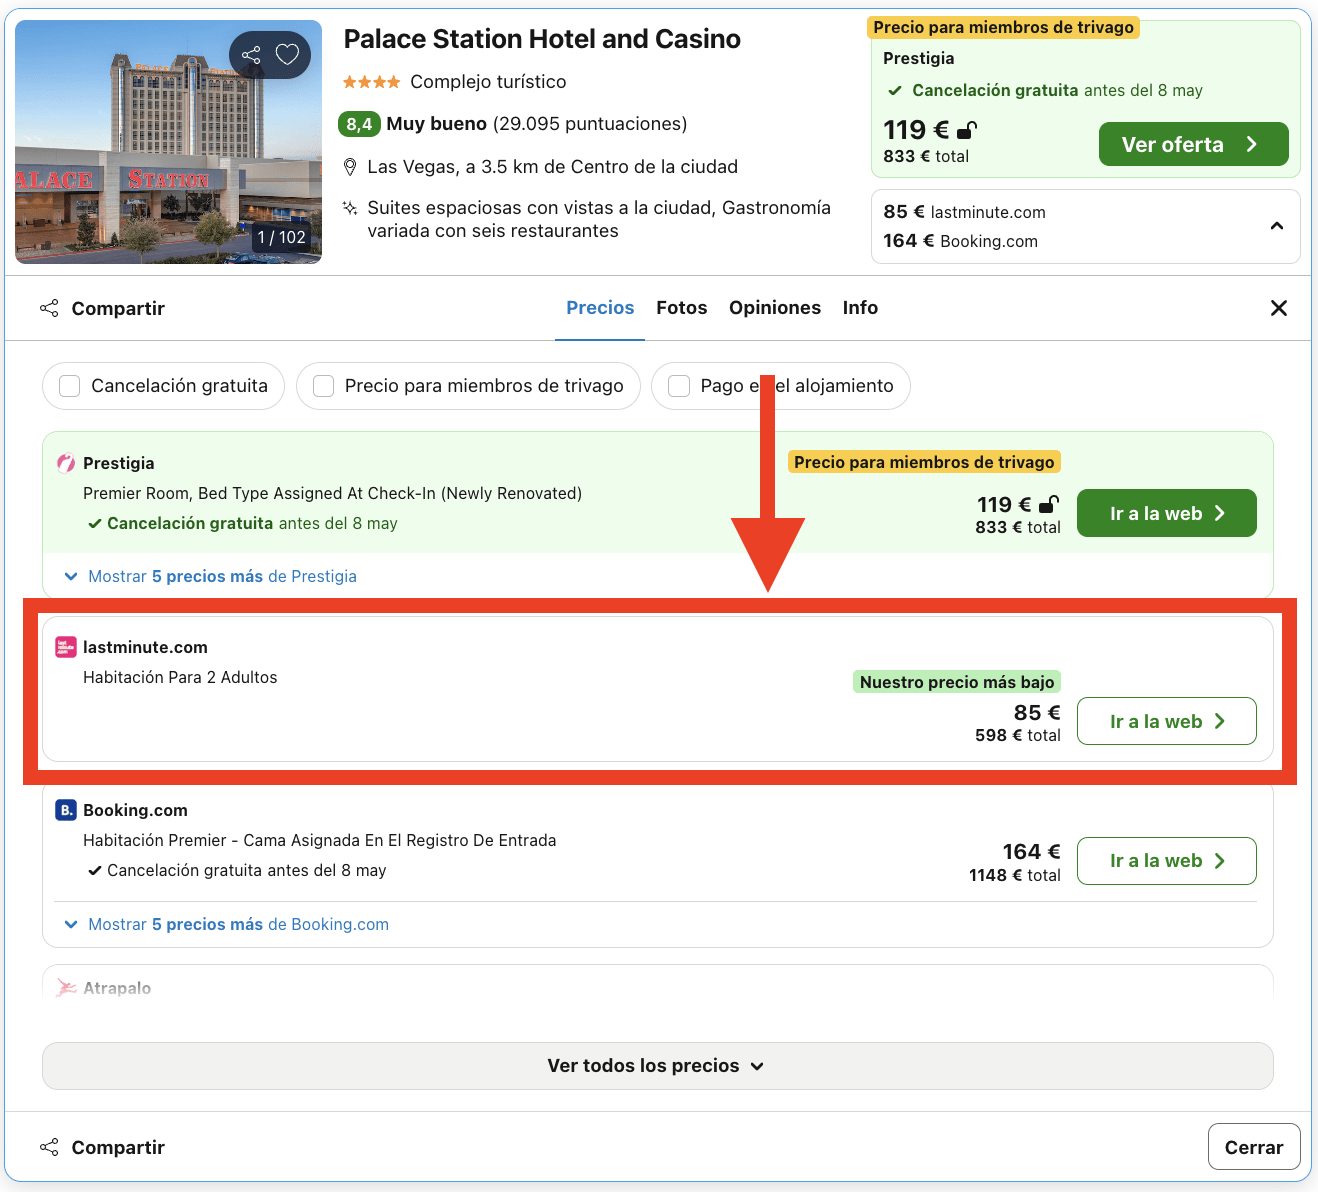The image size is (1318, 1192).
Task: Open the hotel photo thumbnail 1 / 102
Action: click(x=169, y=142)
